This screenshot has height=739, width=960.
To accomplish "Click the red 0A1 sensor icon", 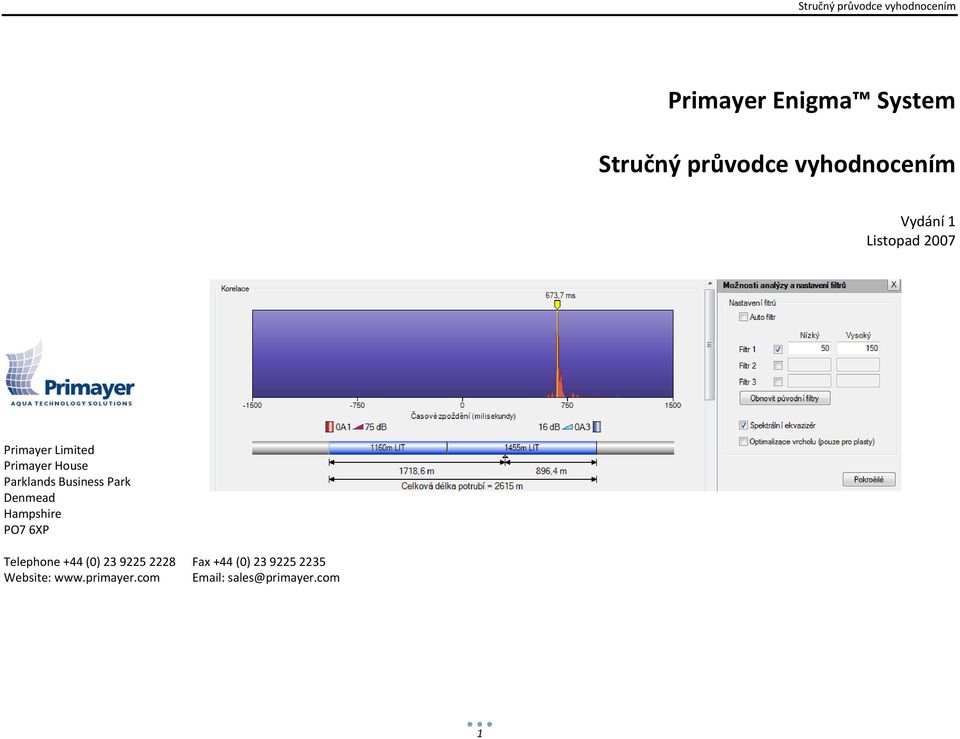I will 329,427.
